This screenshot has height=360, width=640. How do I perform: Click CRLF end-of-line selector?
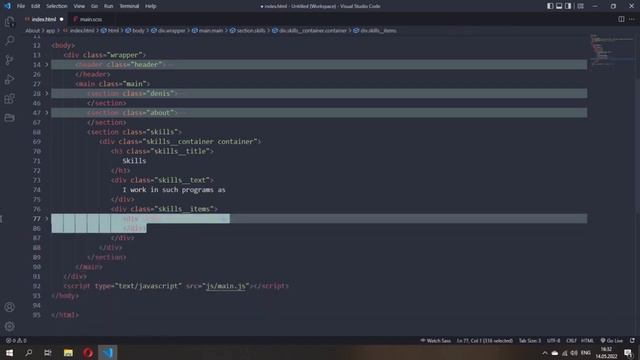click(571, 340)
